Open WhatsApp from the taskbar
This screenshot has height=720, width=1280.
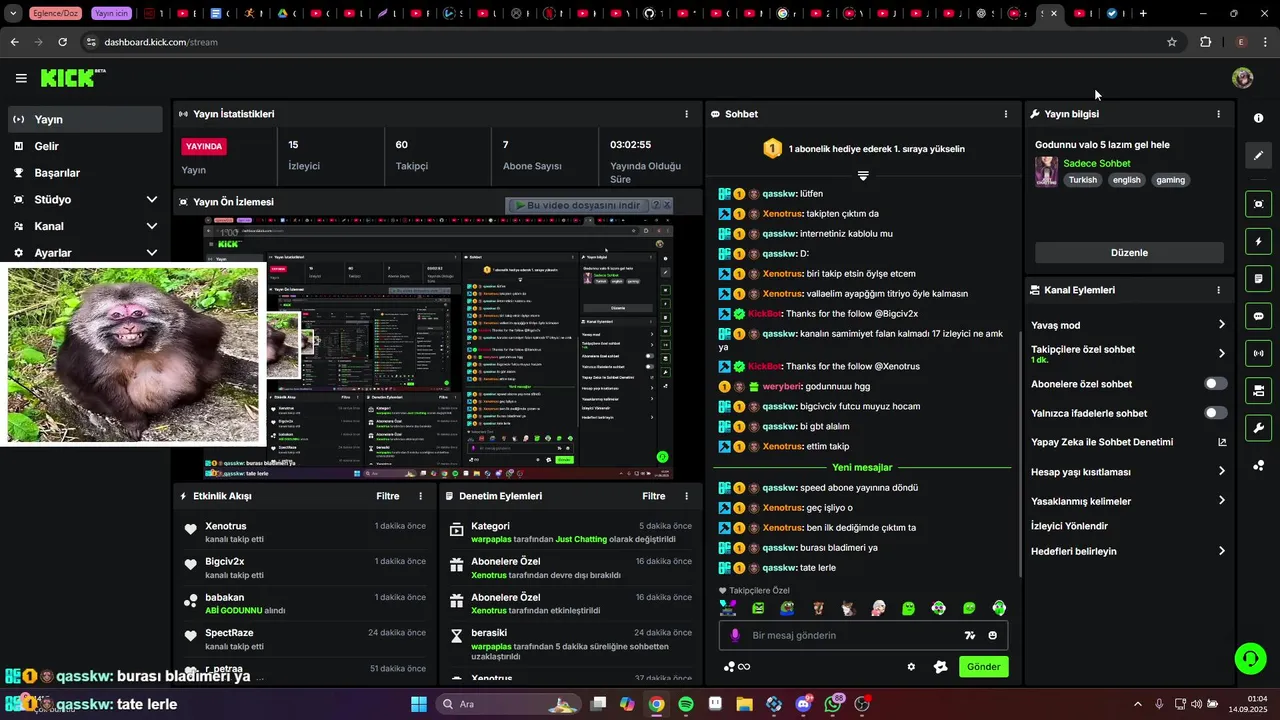click(833, 704)
